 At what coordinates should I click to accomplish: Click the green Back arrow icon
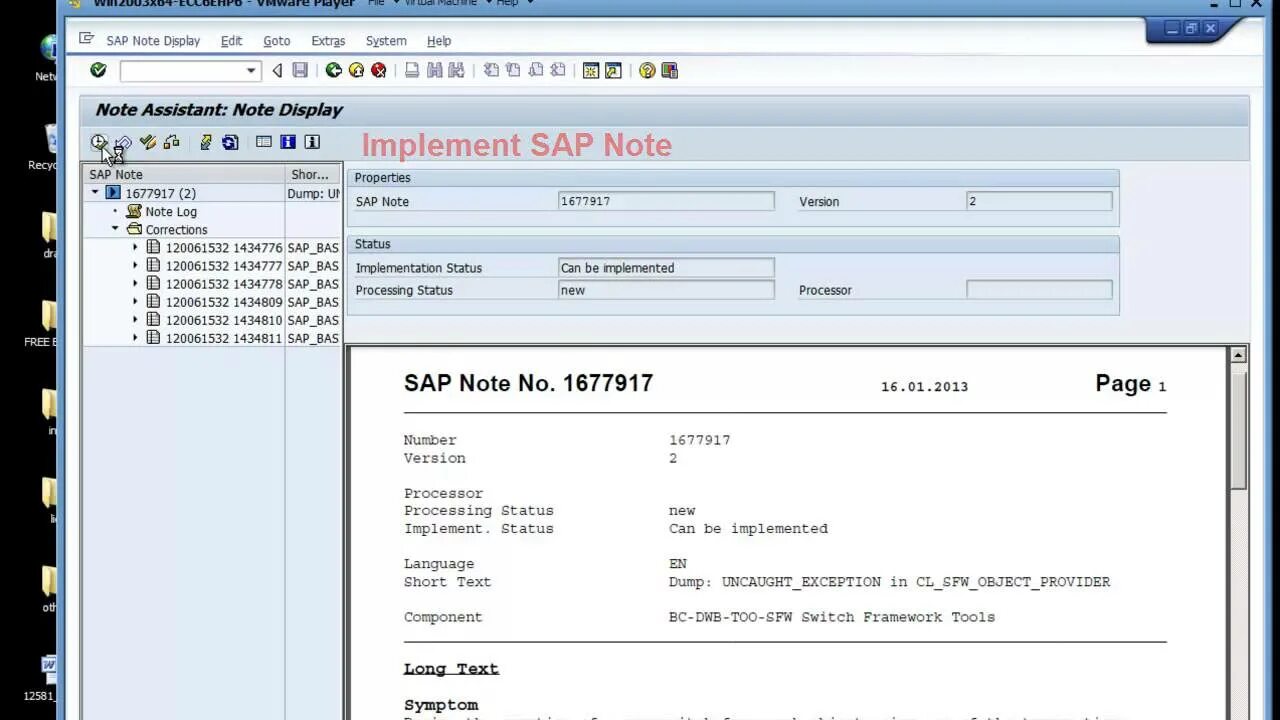pyautogui.click(x=334, y=70)
